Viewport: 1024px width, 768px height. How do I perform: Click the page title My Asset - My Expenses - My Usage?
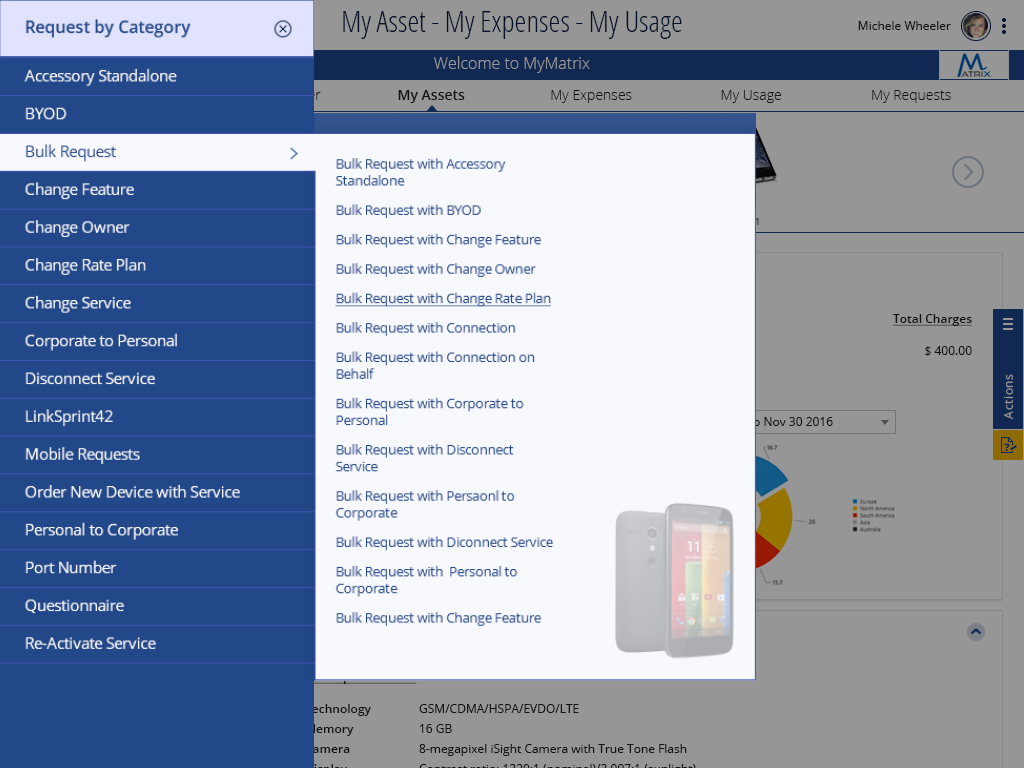pos(511,24)
